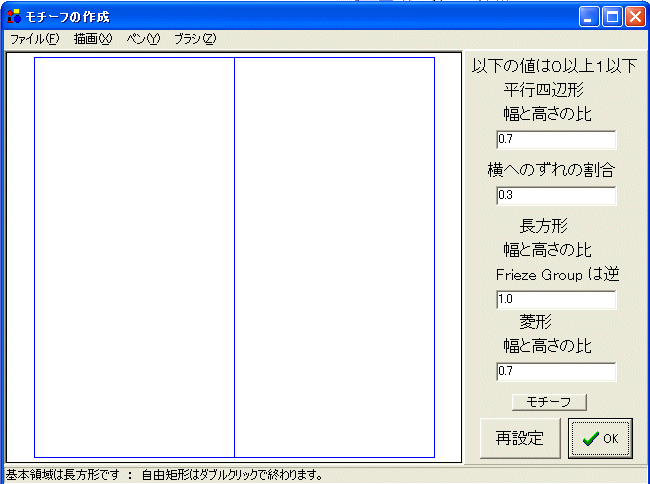The height and width of the screenshot is (484, 650).
Task: Click the app icon in title bar
Action: pyautogui.click(x=14, y=16)
